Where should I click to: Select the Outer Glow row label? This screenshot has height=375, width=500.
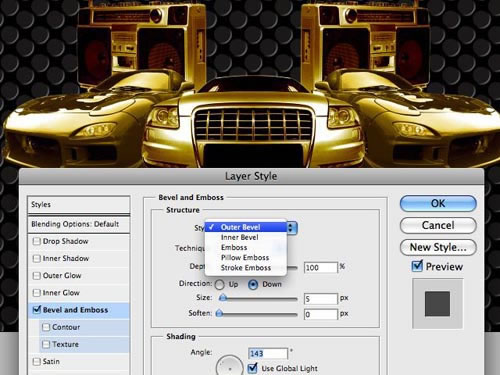(x=62, y=276)
